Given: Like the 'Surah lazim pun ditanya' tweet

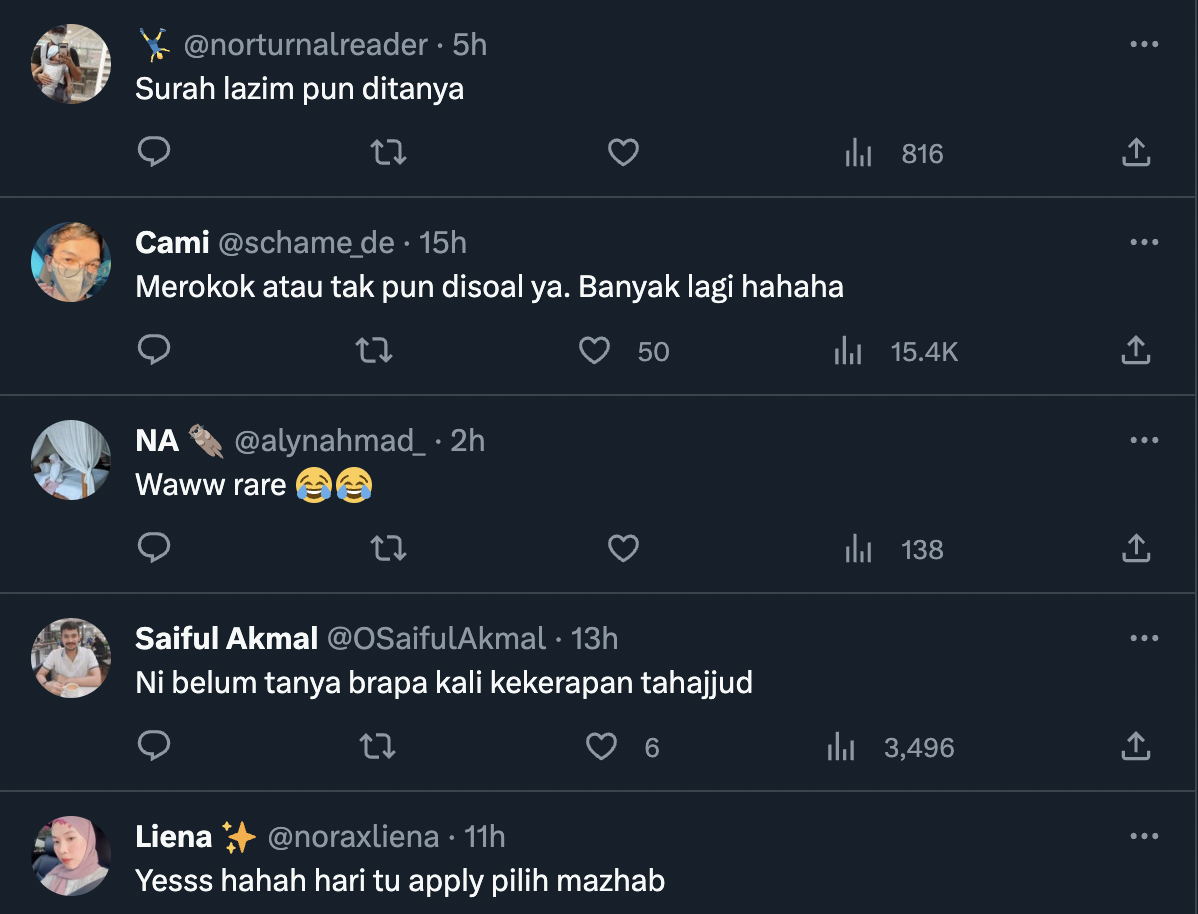Looking at the screenshot, I should coord(623,153).
